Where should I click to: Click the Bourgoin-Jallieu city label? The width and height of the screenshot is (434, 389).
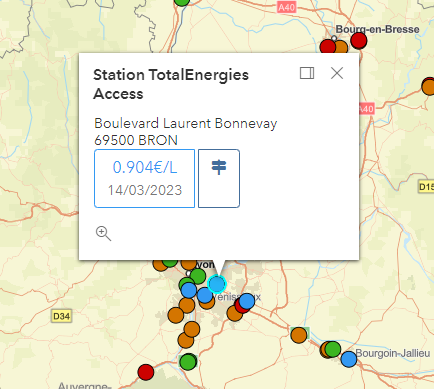393,353
